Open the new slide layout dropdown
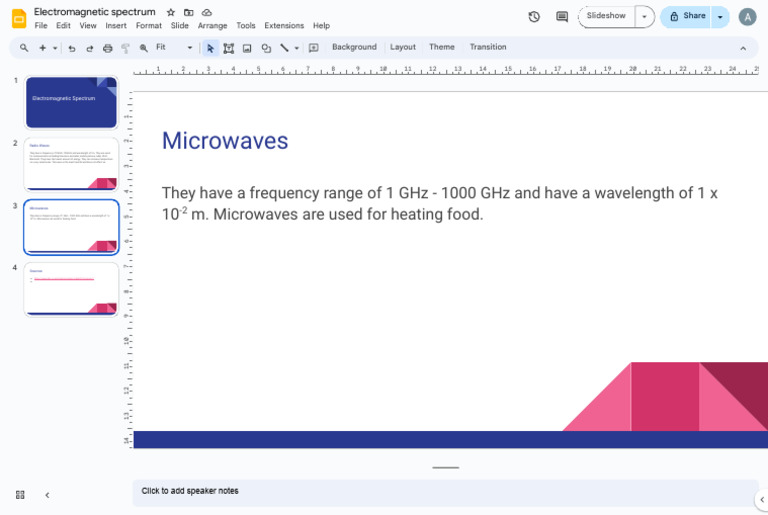The height and width of the screenshot is (515, 768). click(x=55, y=48)
